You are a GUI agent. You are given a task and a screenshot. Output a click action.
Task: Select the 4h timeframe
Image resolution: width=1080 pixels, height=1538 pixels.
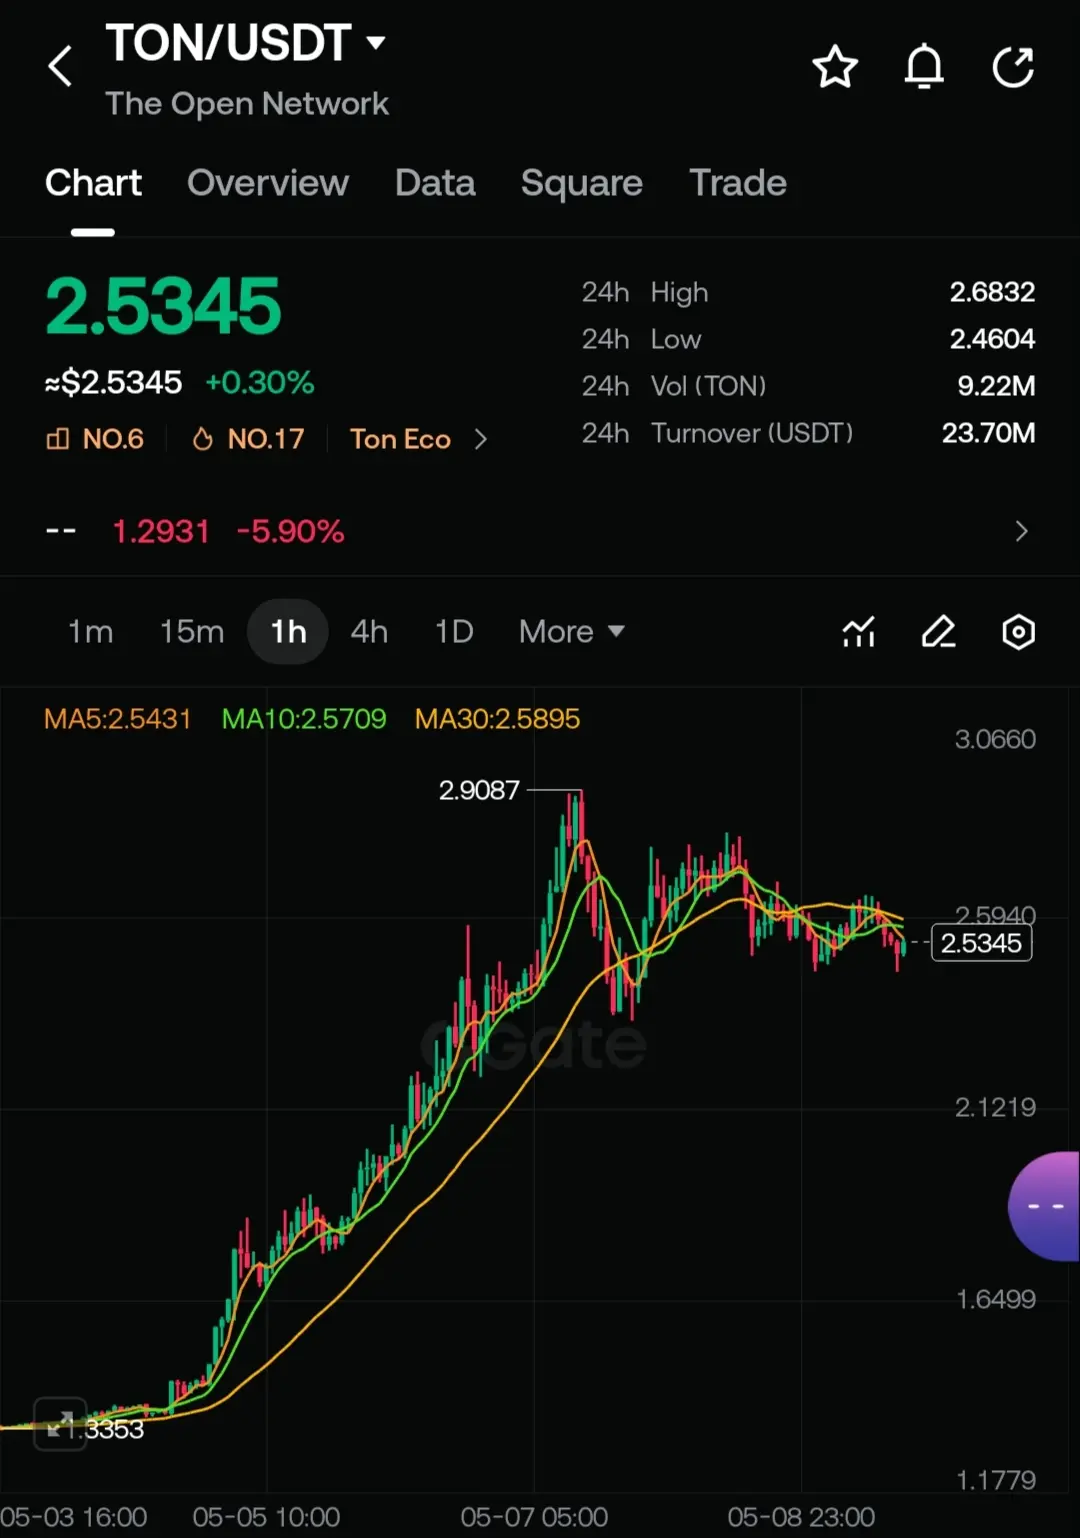coord(369,632)
